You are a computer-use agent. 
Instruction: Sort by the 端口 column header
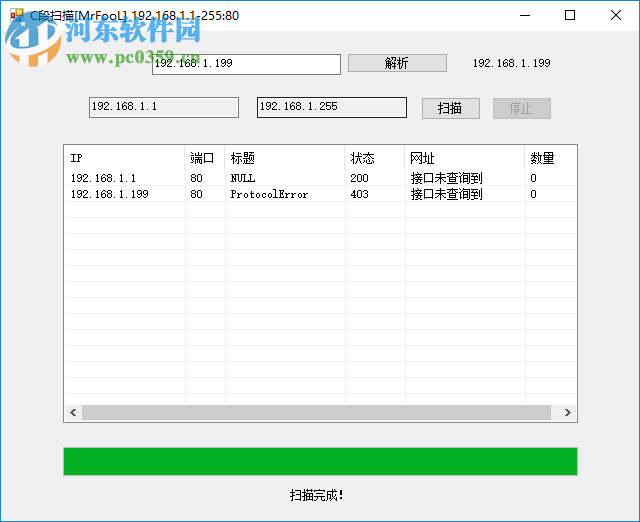204,158
